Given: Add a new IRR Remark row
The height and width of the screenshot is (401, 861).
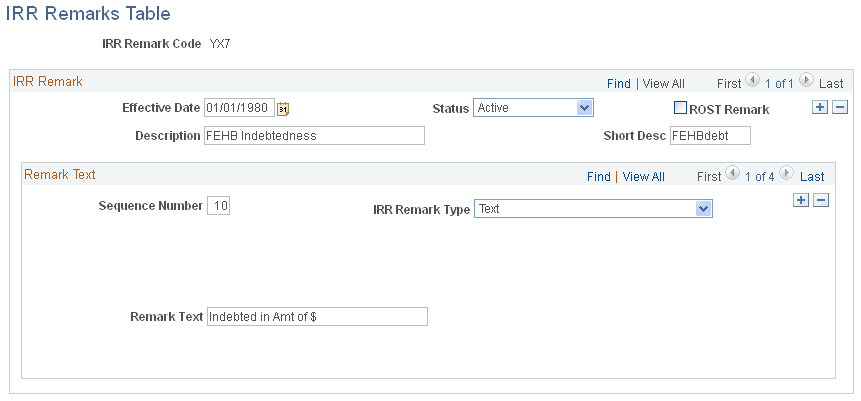Looking at the screenshot, I should pyautogui.click(x=820, y=108).
